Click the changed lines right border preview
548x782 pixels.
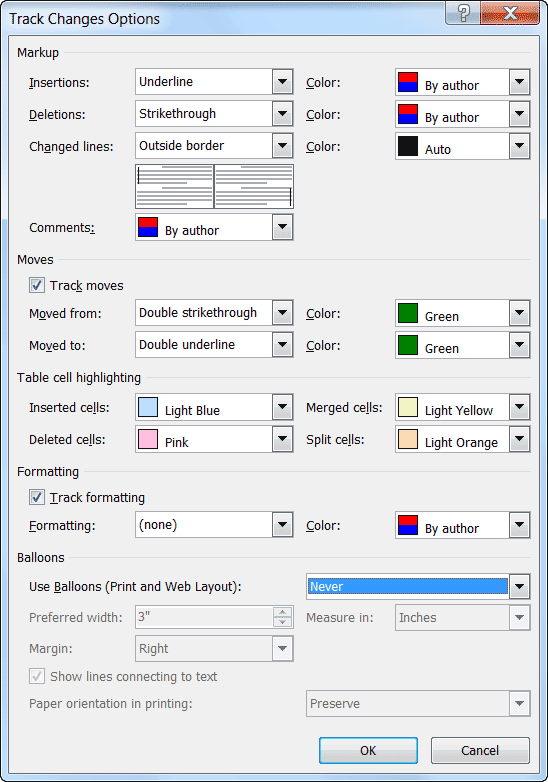254,187
